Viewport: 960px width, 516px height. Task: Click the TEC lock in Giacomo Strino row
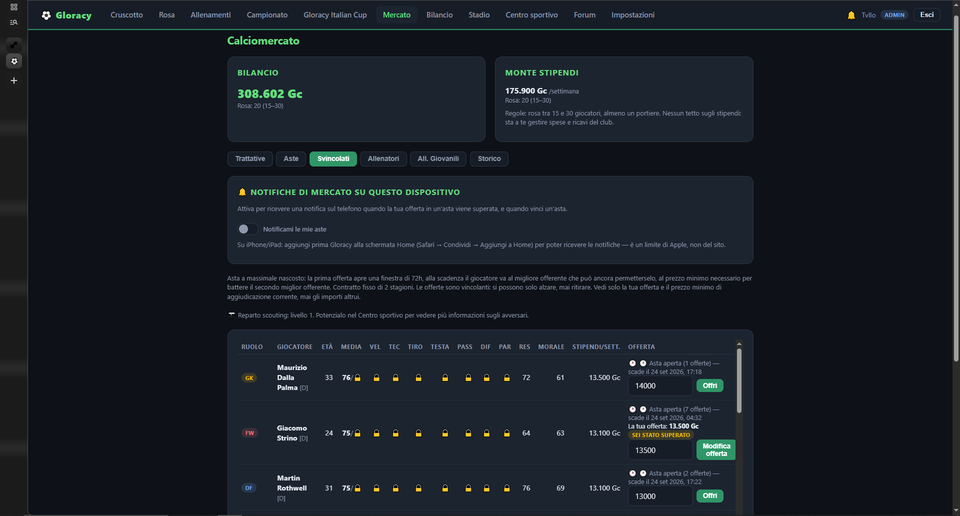pos(396,433)
